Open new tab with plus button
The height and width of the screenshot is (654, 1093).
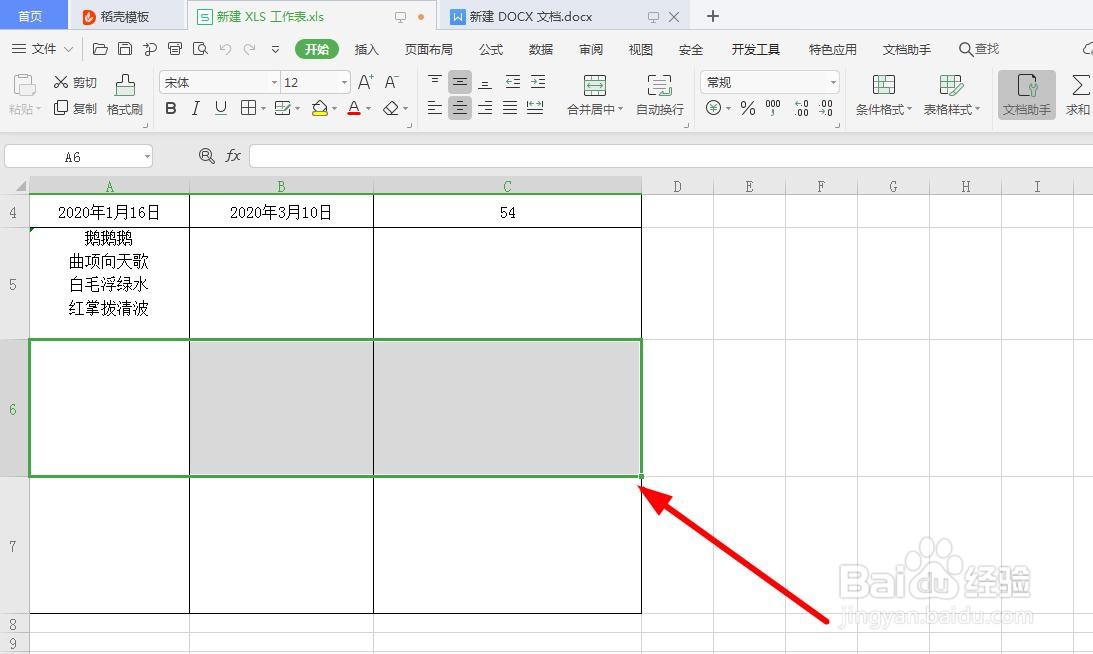point(712,16)
